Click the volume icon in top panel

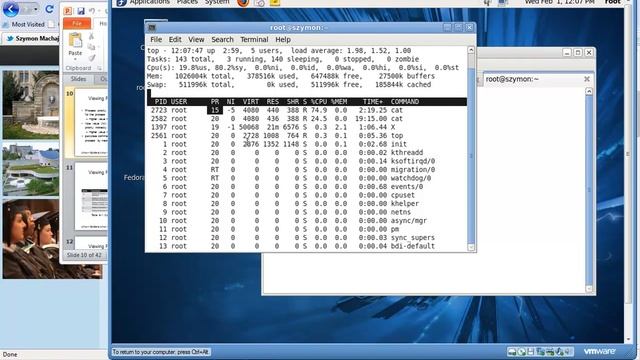[487, 3]
